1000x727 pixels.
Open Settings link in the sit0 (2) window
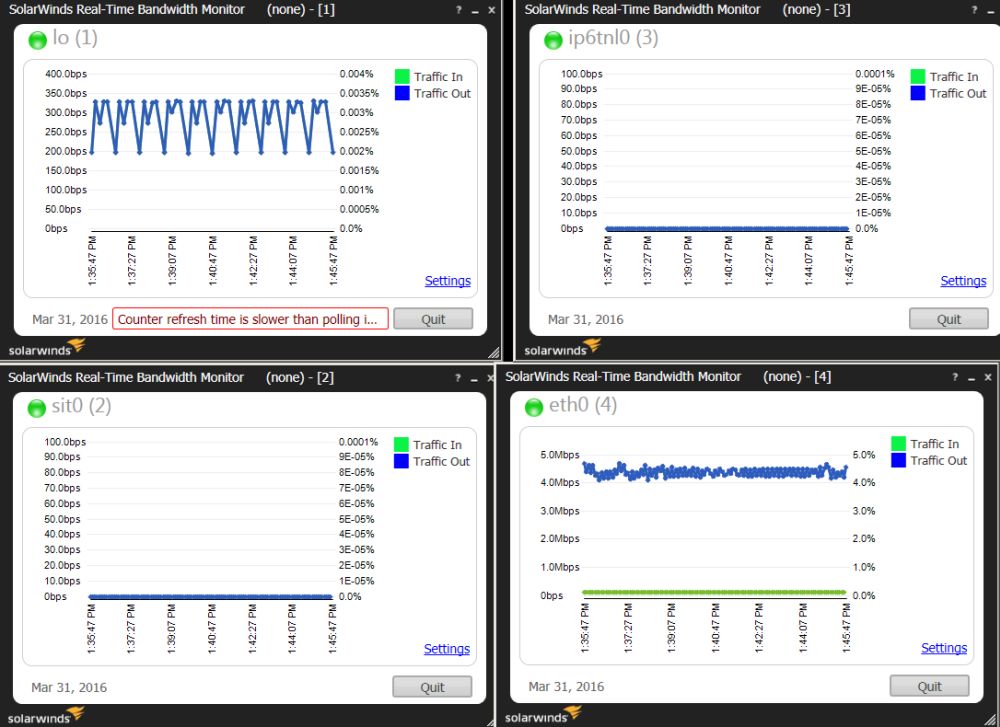447,649
